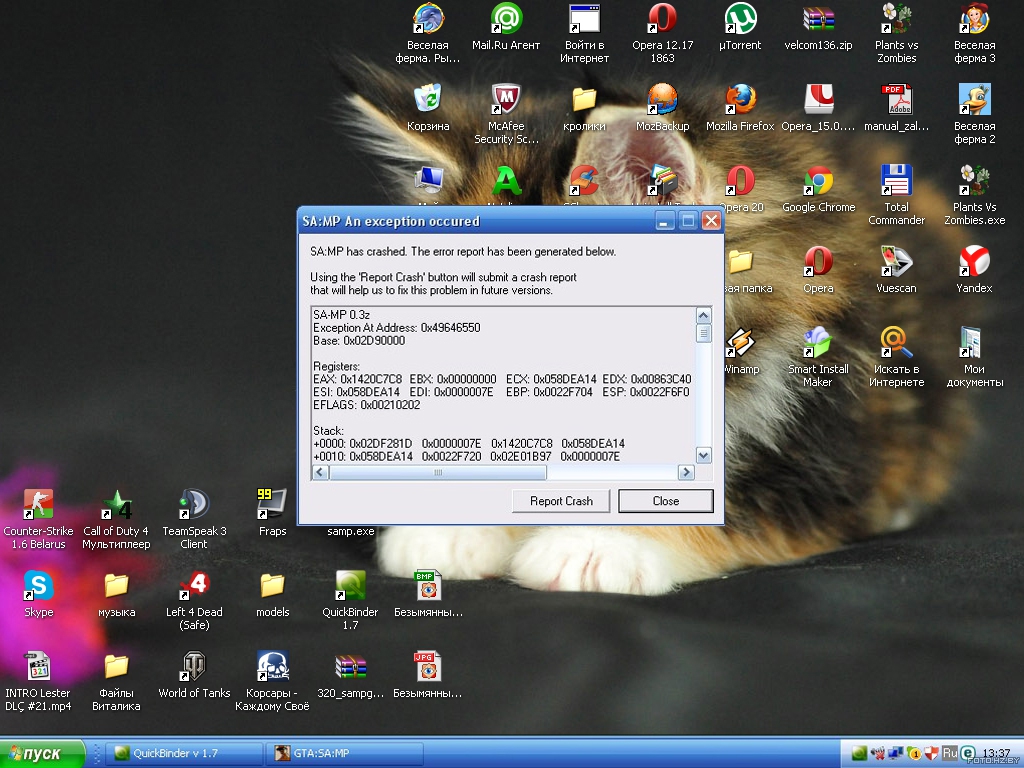
Task: Click the crash report vertical scroll up arrow
Action: pyautogui.click(x=703, y=315)
